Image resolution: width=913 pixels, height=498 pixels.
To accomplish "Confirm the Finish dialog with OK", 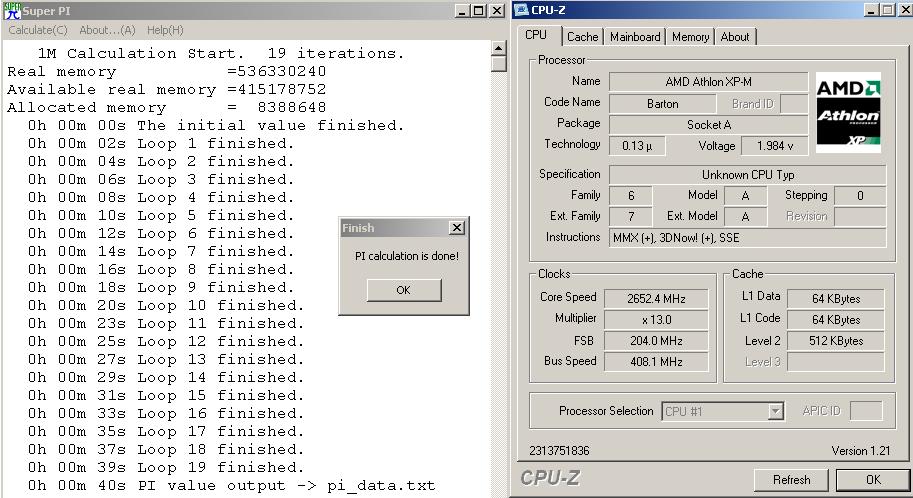I will pyautogui.click(x=404, y=290).
